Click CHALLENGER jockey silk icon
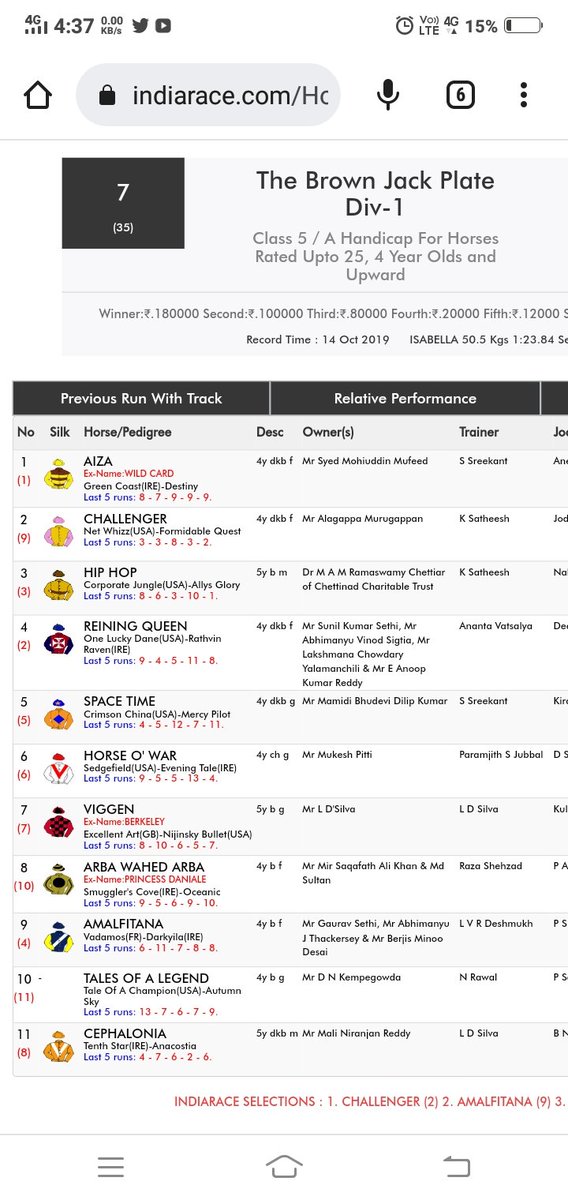Viewport: 568px width, 1200px height. click(58, 532)
